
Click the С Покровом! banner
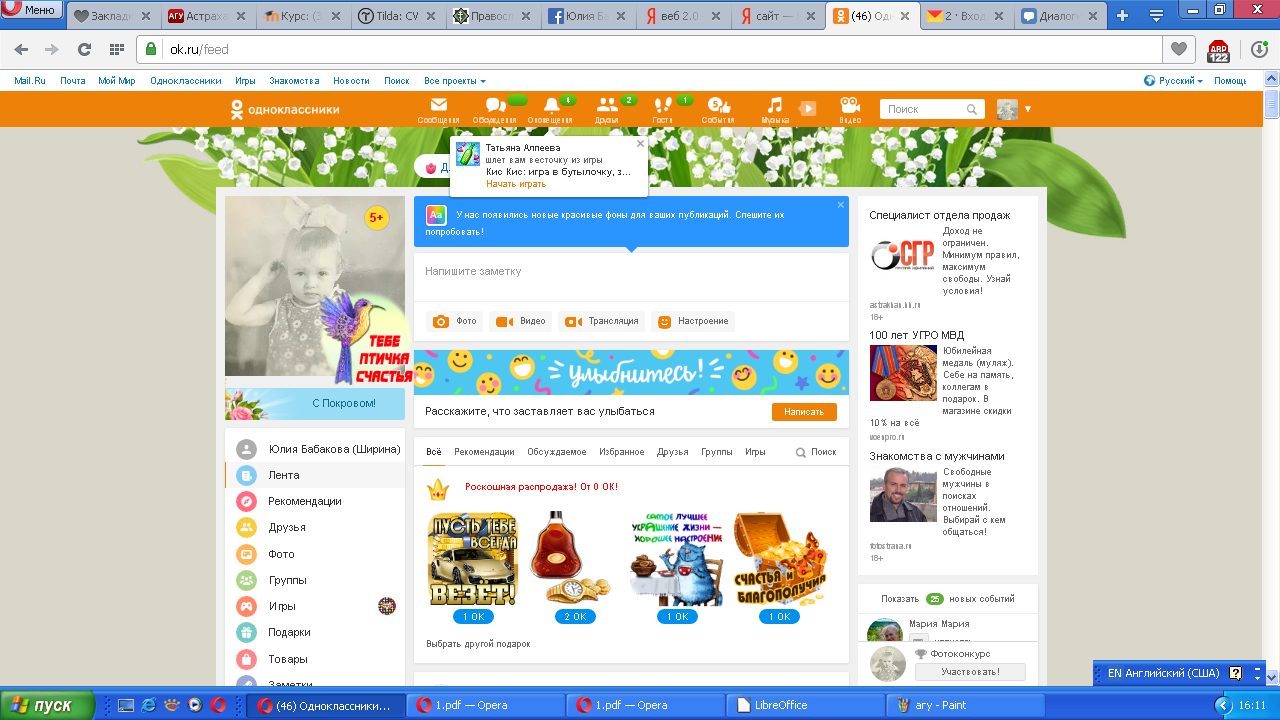point(315,404)
